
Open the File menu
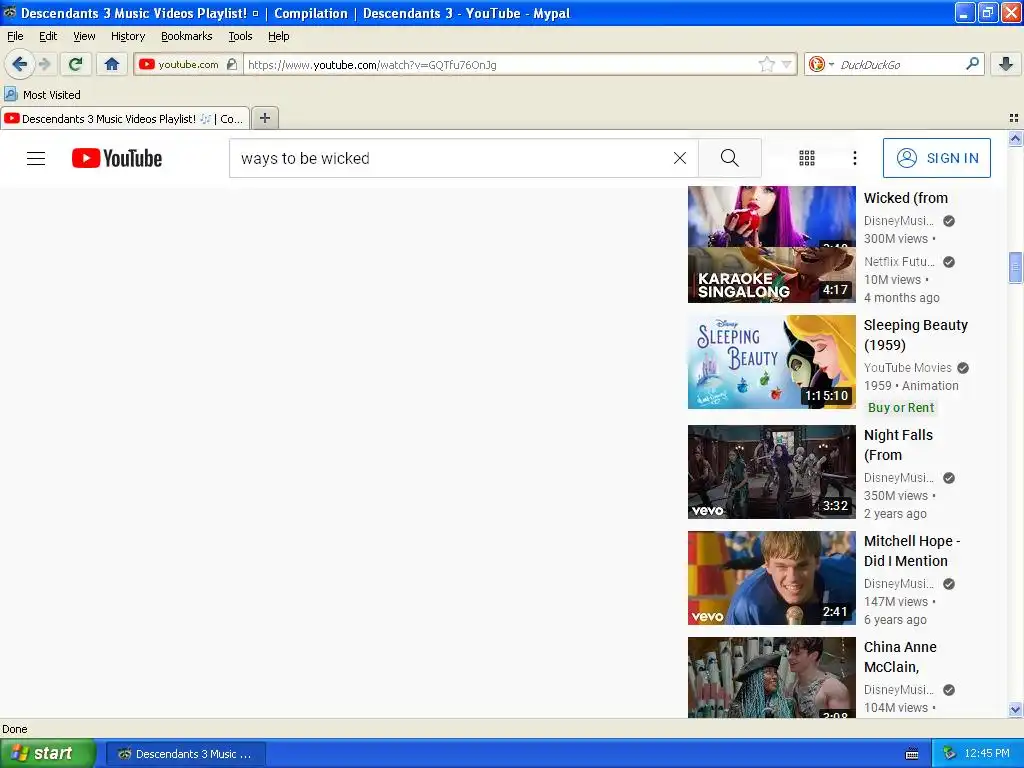click(x=15, y=36)
